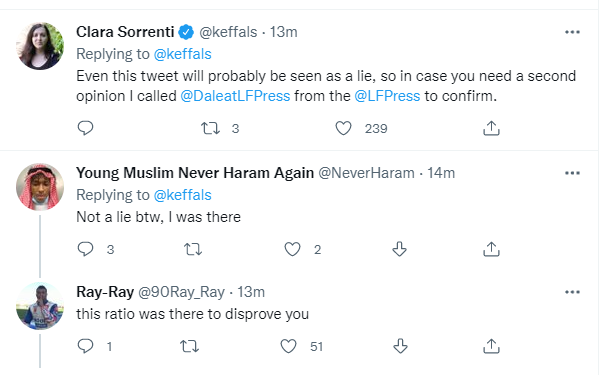Open more options on Ray-Ray's tweet

click(x=572, y=292)
